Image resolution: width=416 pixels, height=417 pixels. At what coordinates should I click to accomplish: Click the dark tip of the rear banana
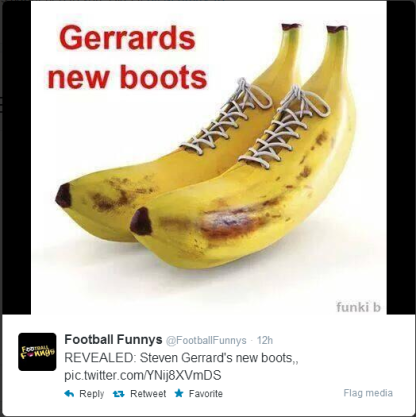pos(63,195)
